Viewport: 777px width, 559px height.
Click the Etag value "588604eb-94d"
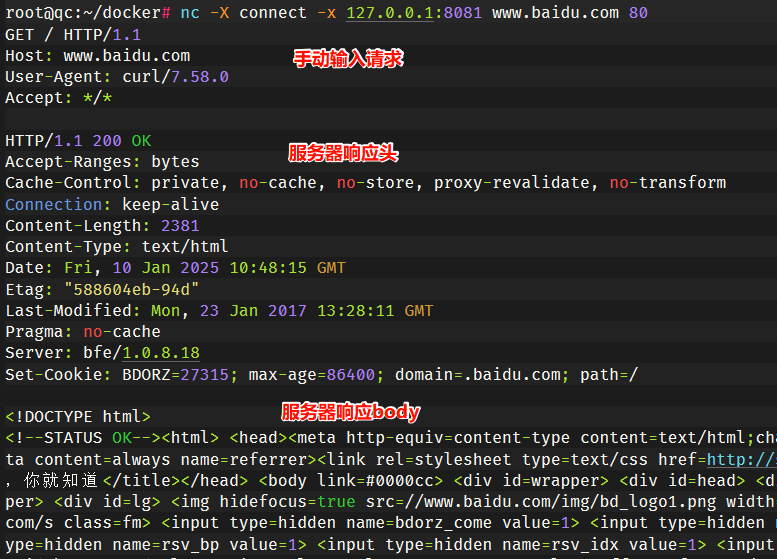(132, 289)
